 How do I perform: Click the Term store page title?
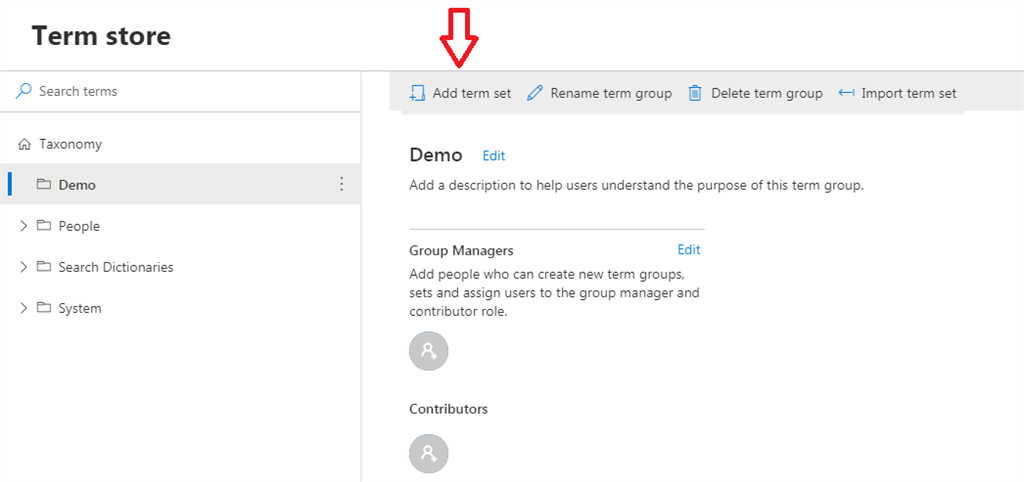coord(101,35)
